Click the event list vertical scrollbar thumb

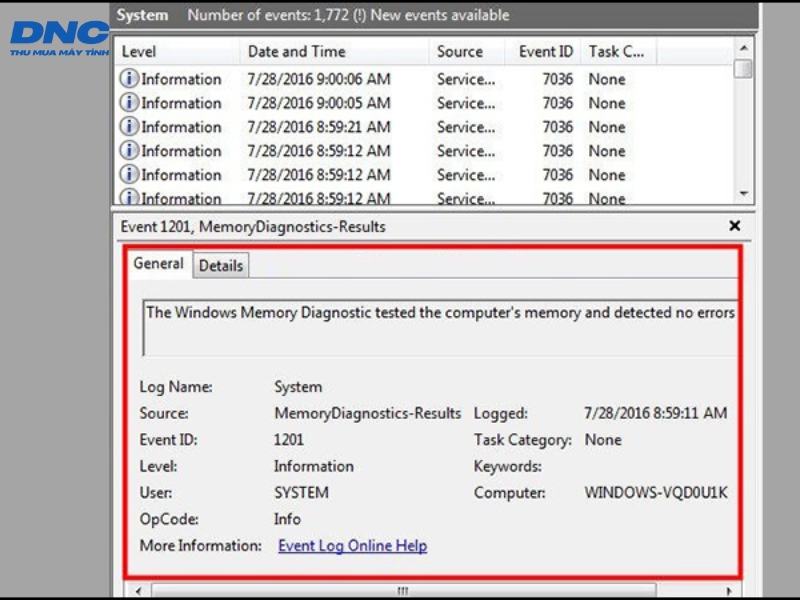pos(744,68)
